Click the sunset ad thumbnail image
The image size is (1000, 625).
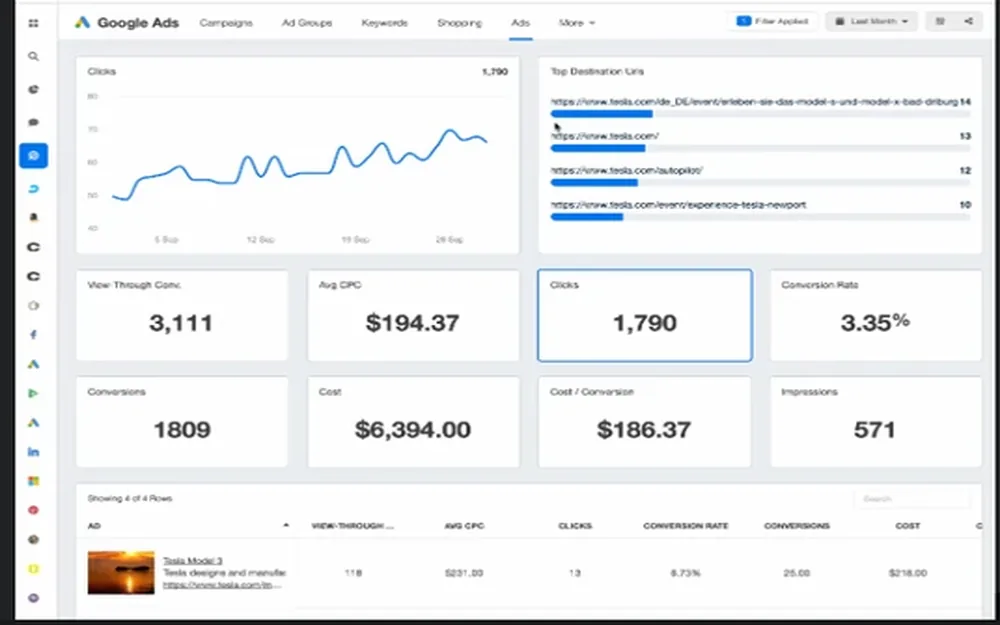click(121, 573)
